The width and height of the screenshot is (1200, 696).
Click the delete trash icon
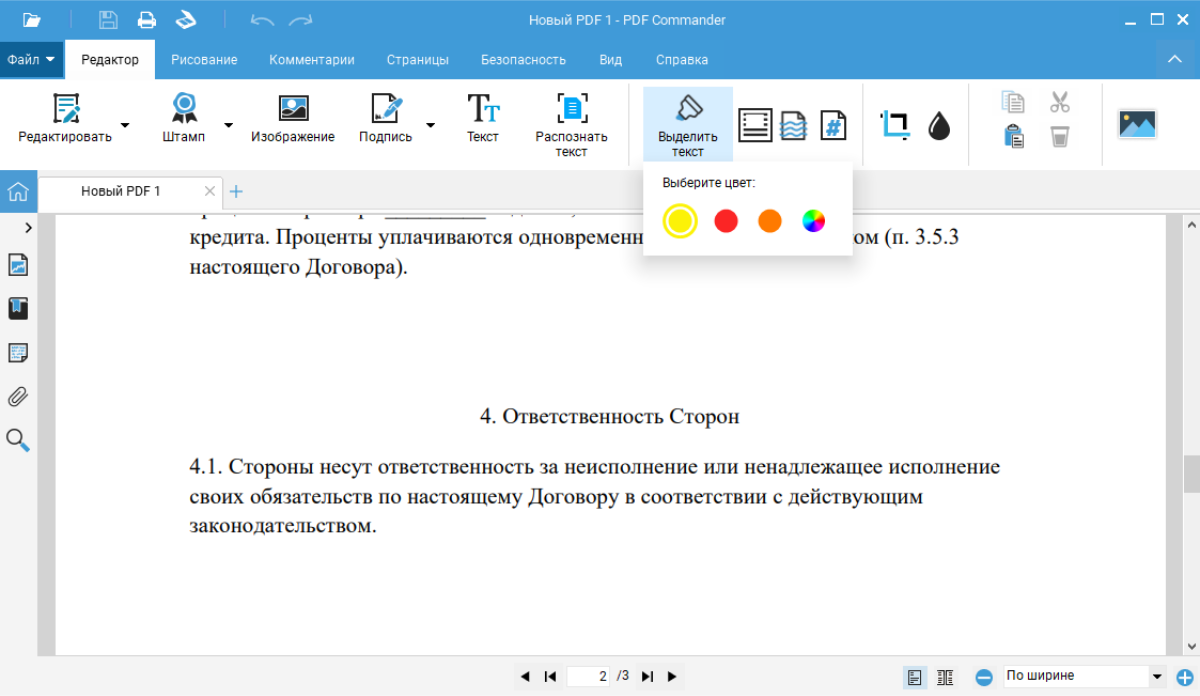coord(1060,136)
